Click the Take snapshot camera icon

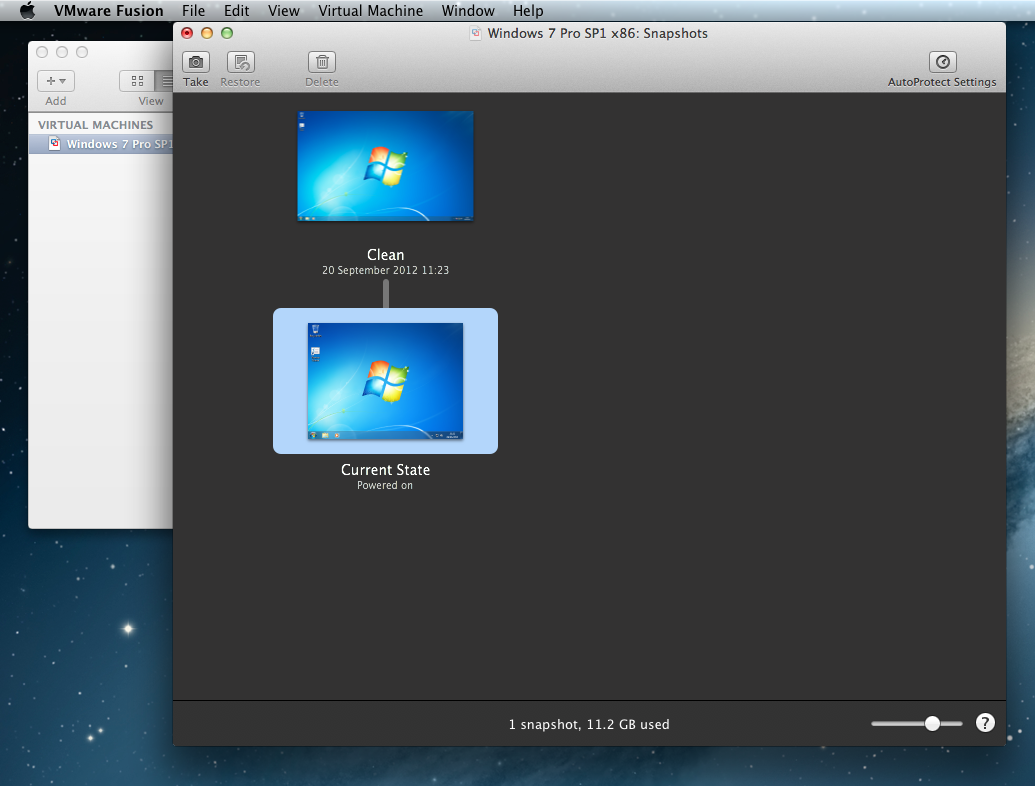click(196, 62)
